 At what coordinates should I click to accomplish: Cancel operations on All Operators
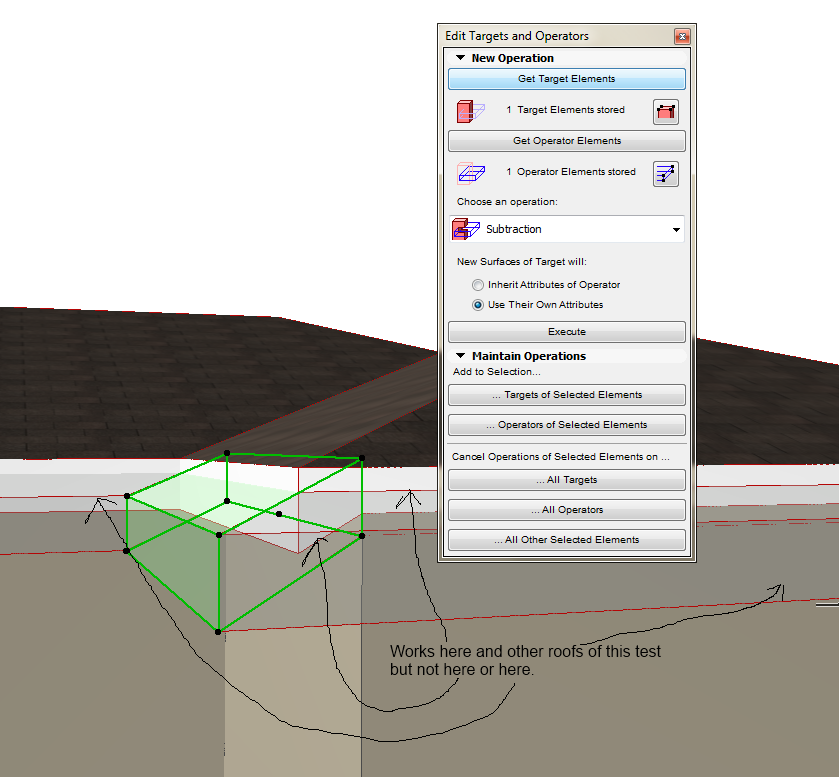[x=567, y=510]
